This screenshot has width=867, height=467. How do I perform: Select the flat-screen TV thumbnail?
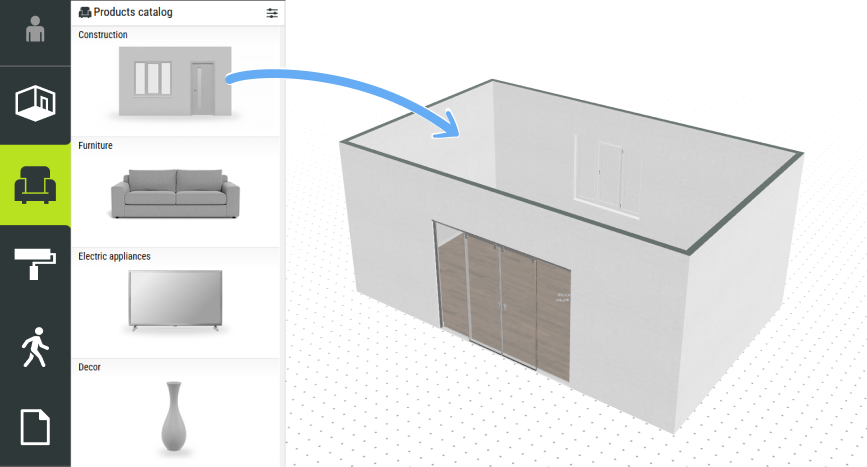tap(175, 299)
